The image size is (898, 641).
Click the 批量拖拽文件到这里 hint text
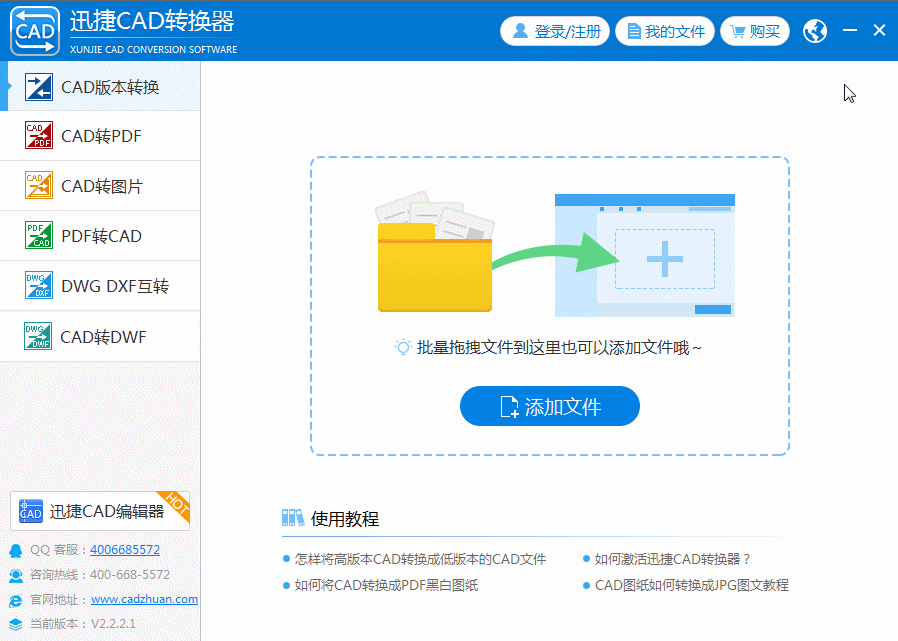tap(559, 347)
